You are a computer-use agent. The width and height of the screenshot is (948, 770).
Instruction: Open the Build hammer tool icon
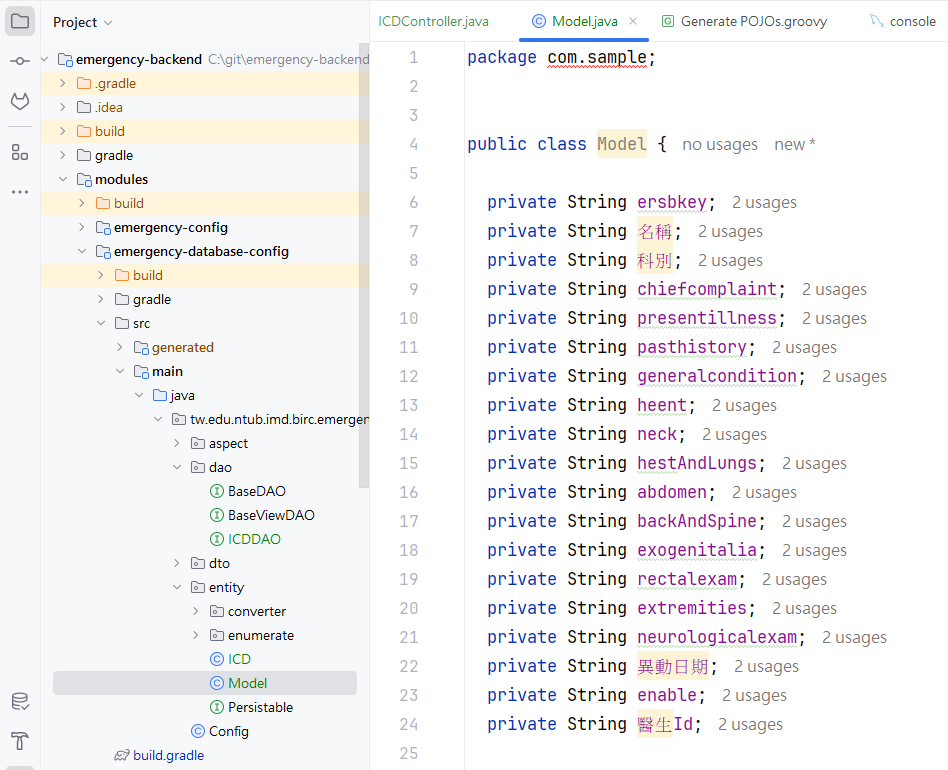pos(20,740)
